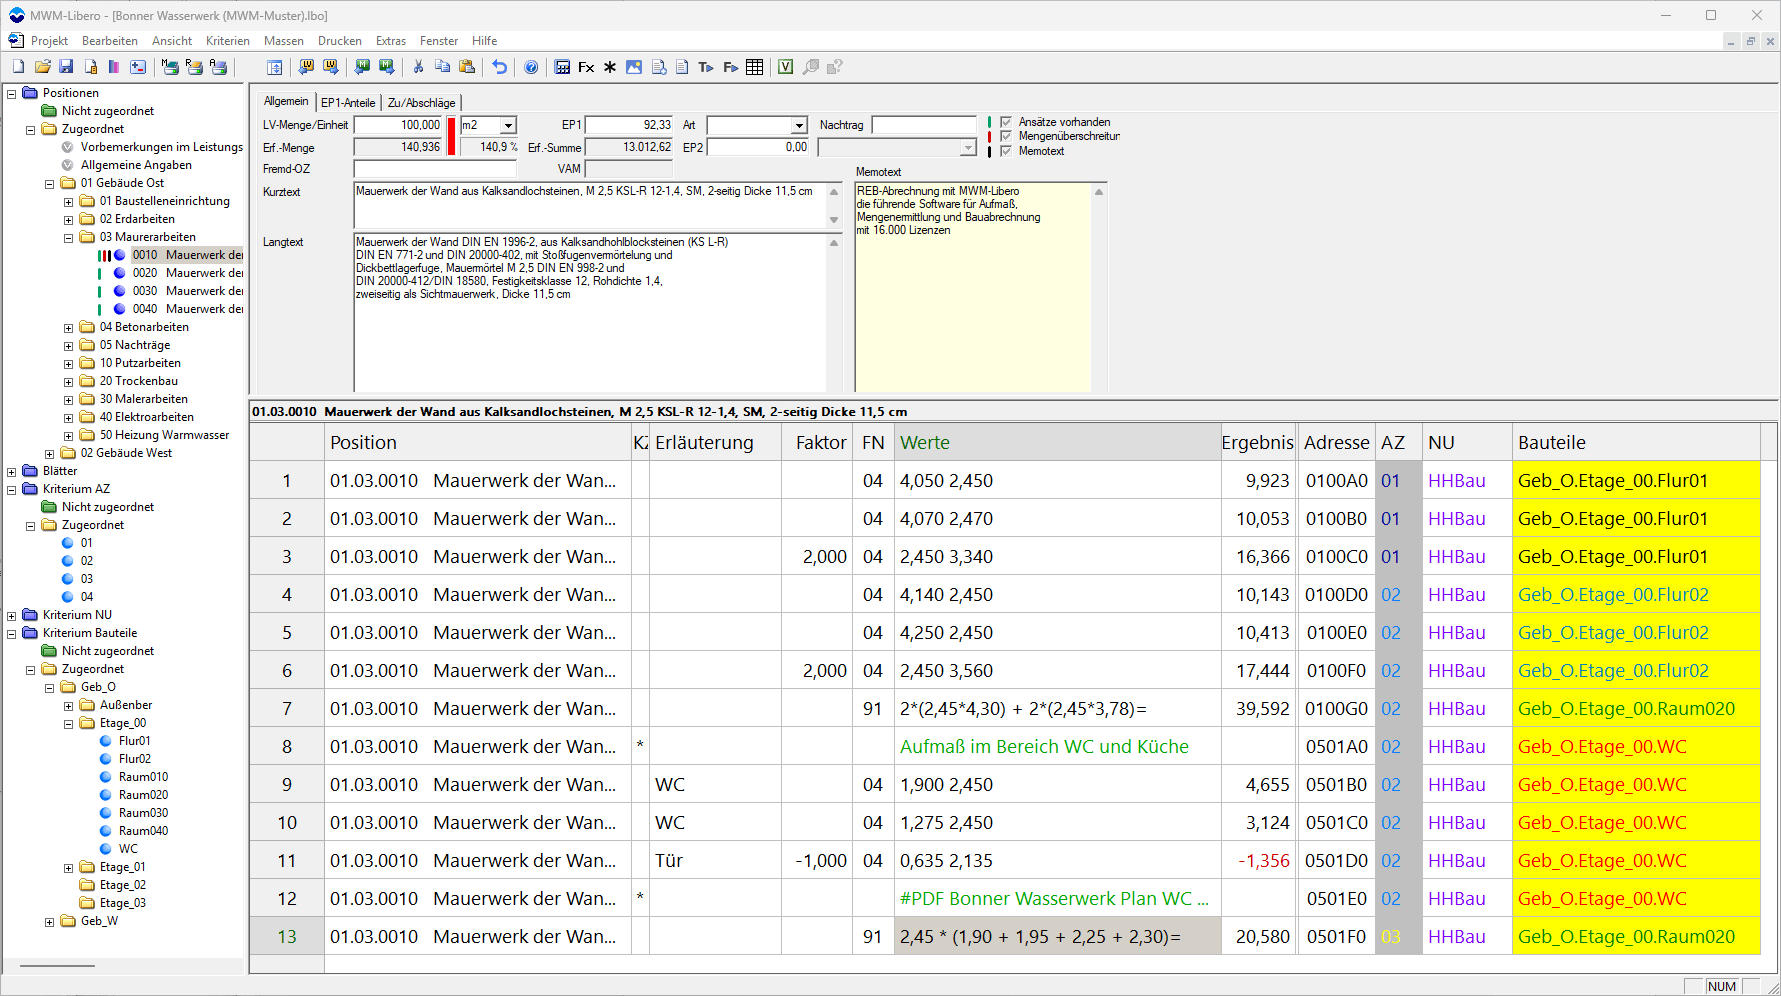The height and width of the screenshot is (996, 1781).
Task: Click the LV-Menge field showing 100,000
Action: [398, 125]
